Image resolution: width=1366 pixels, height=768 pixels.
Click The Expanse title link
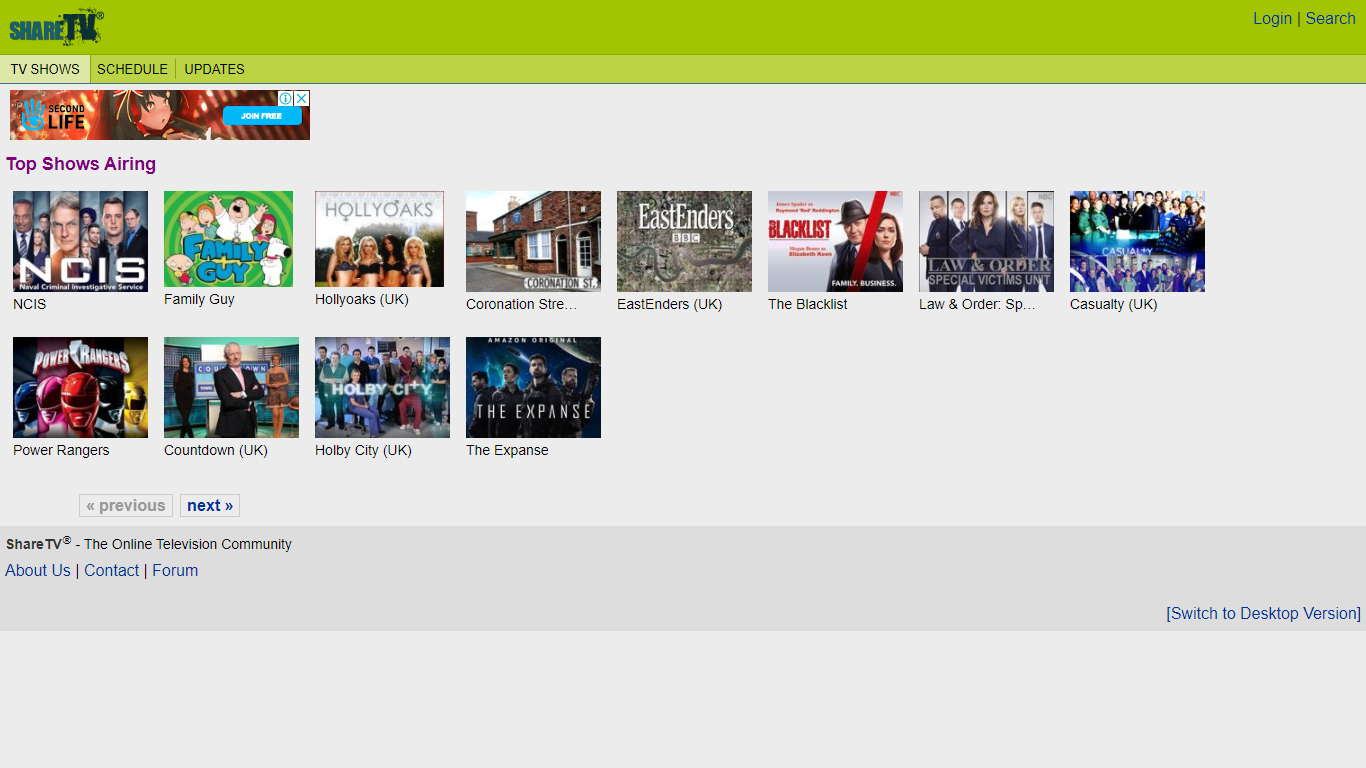point(507,450)
